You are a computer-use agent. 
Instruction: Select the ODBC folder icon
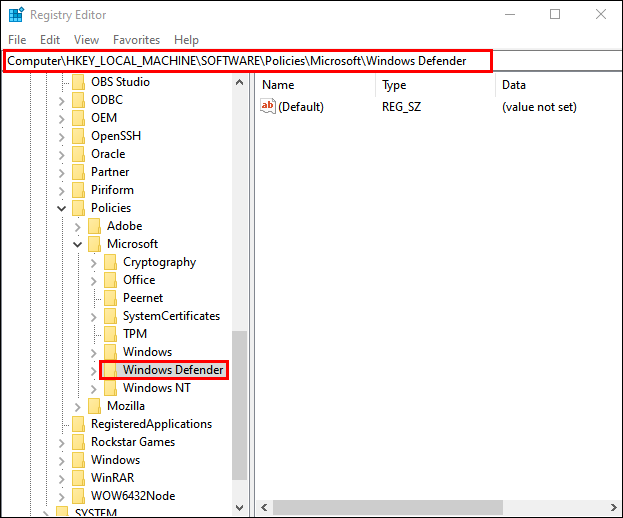pyautogui.click(x=78, y=100)
